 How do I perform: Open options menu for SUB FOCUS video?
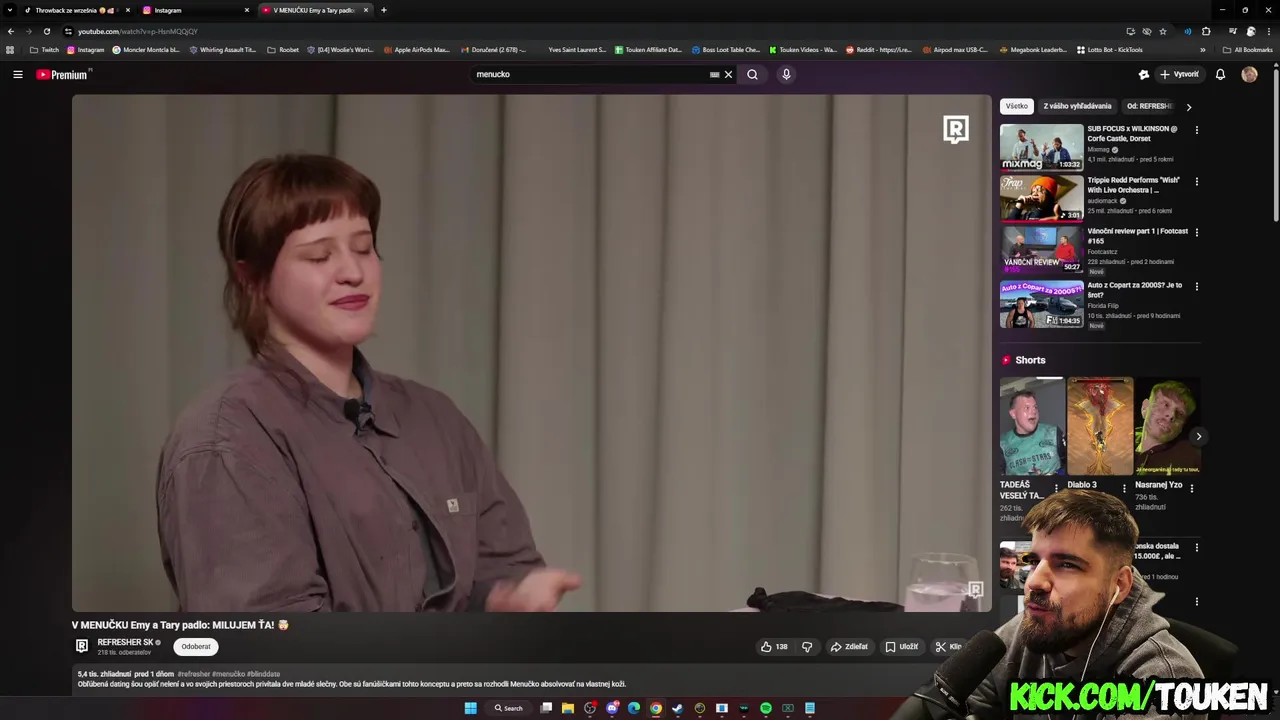click(x=1196, y=130)
